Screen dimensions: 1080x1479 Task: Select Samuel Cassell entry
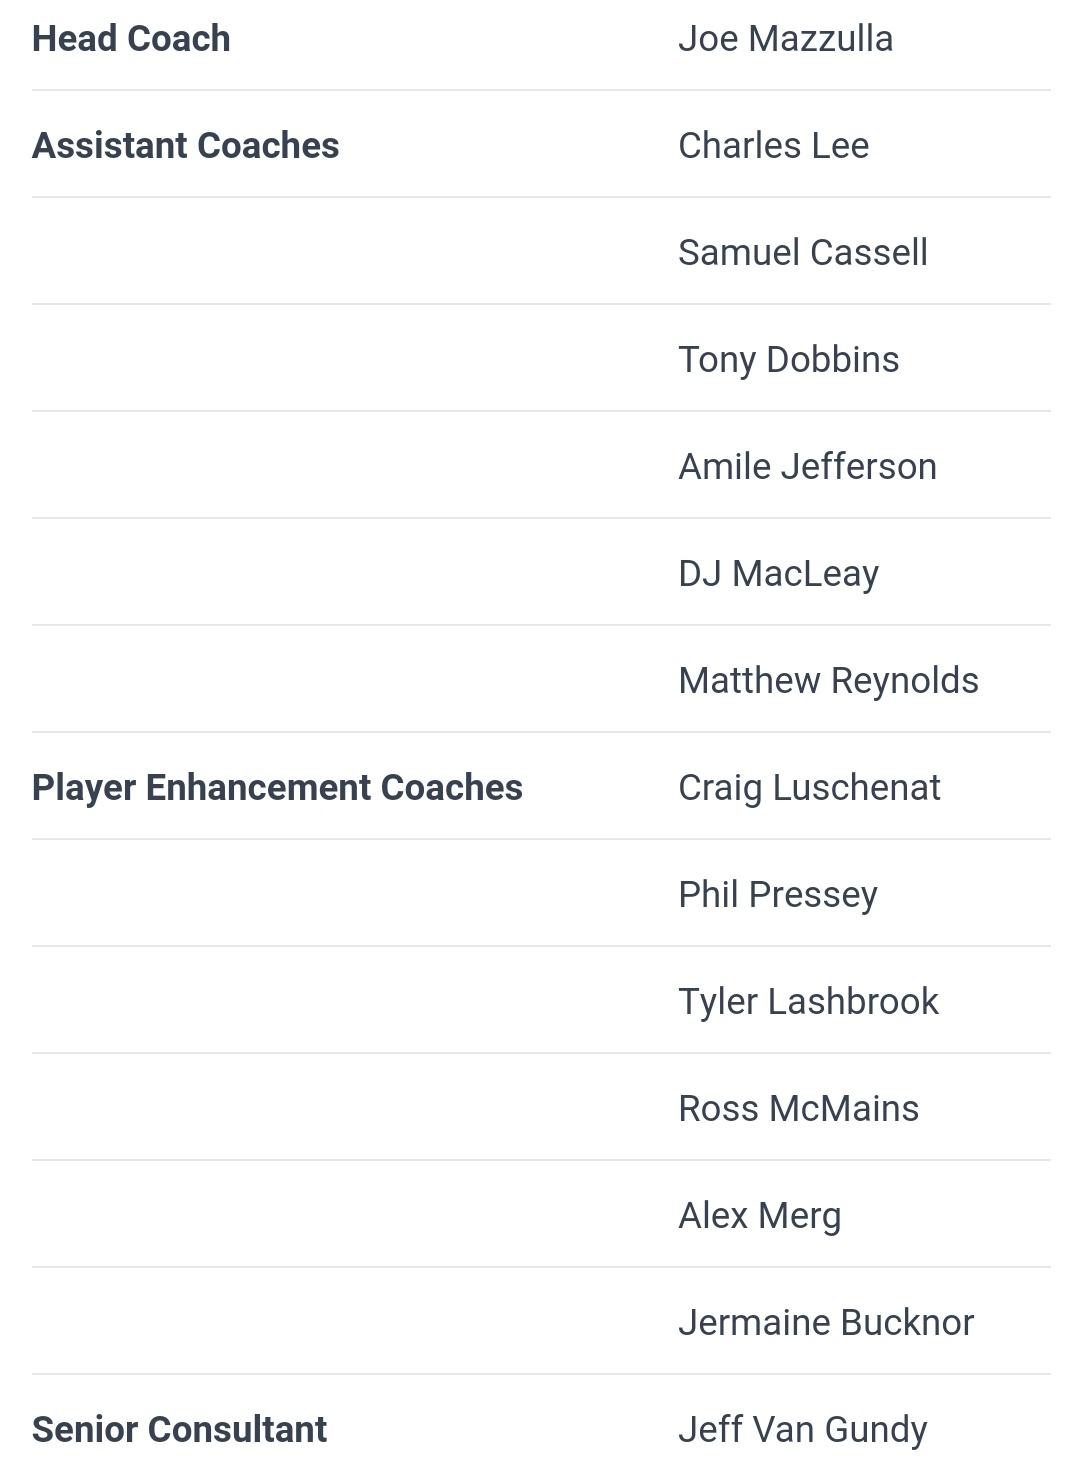click(802, 253)
